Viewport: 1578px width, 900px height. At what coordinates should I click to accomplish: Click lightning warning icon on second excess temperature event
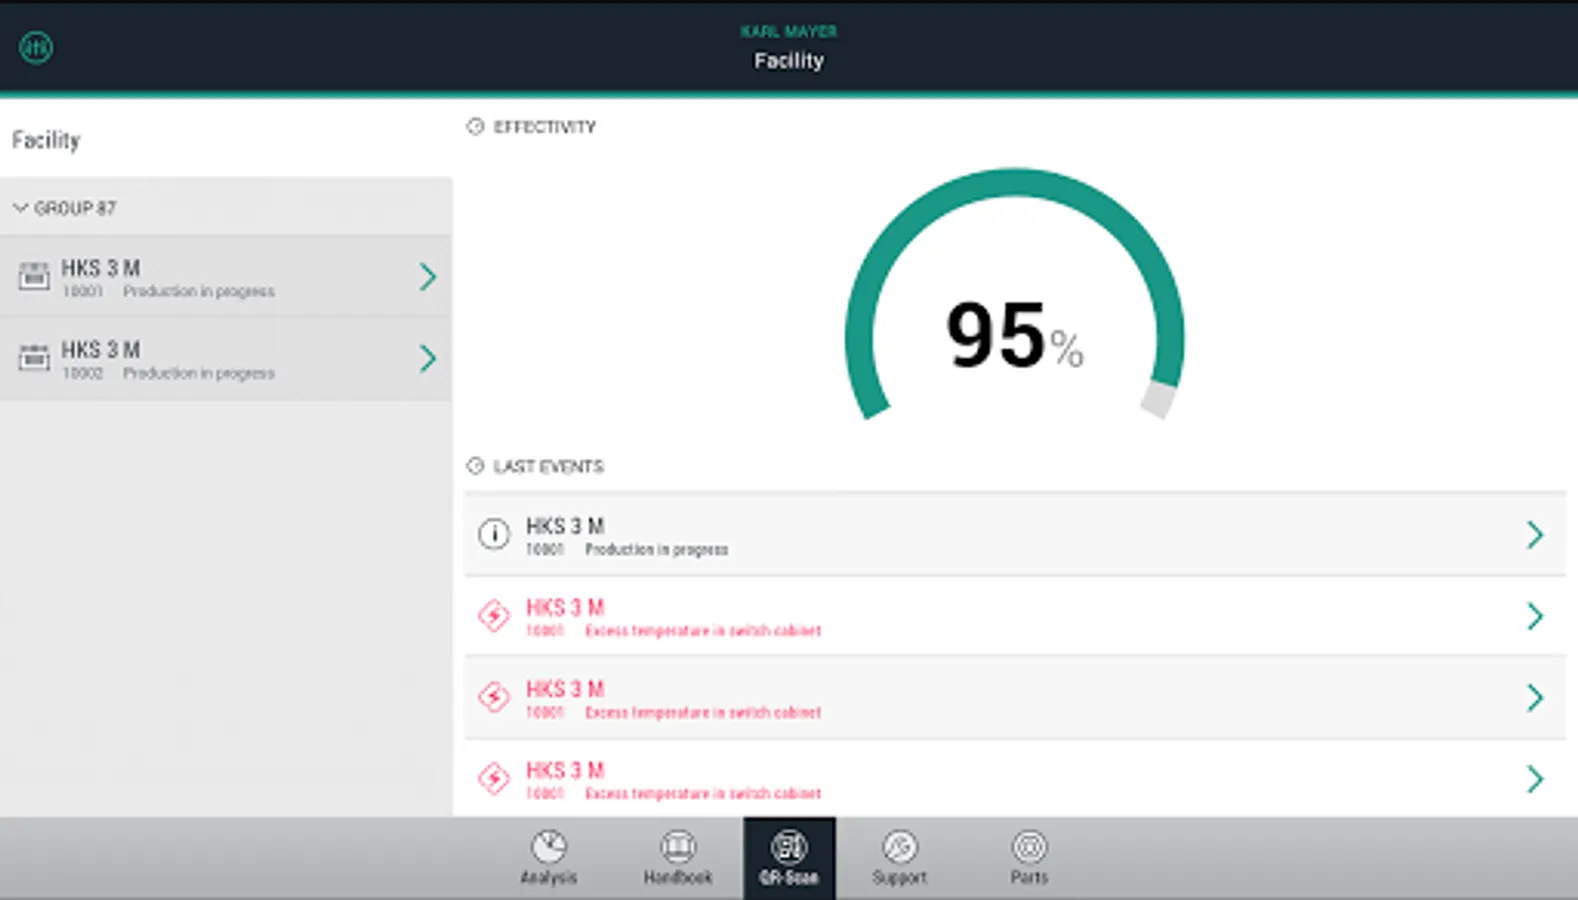493,697
